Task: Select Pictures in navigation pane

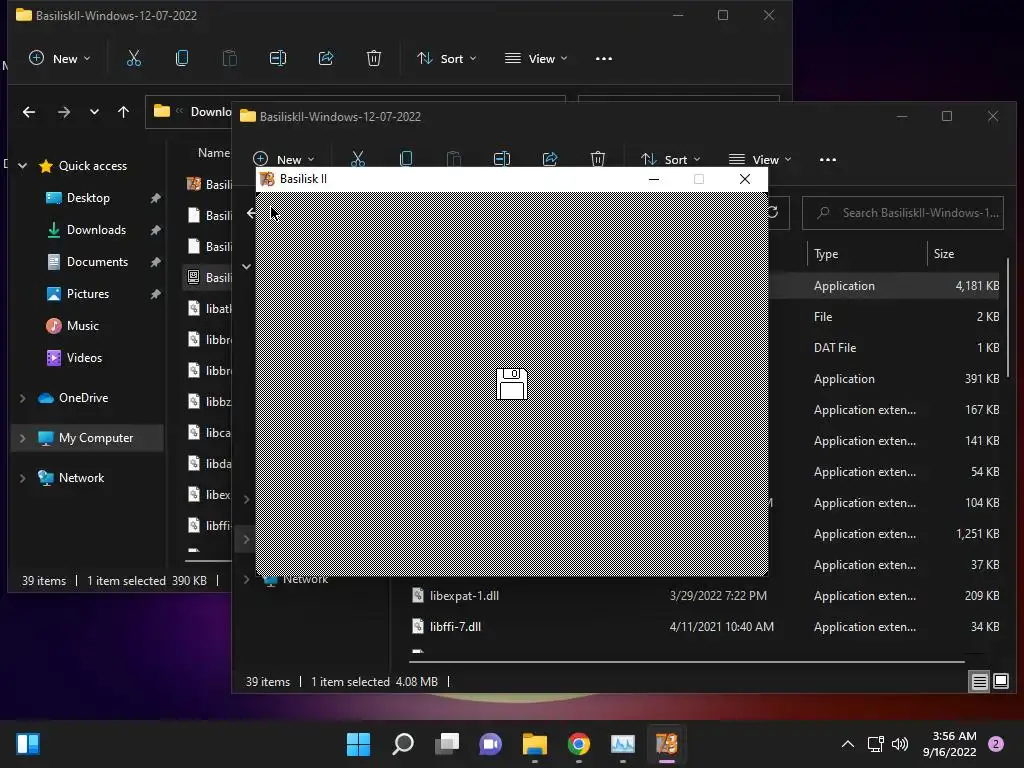Action: tap(88, 294)
